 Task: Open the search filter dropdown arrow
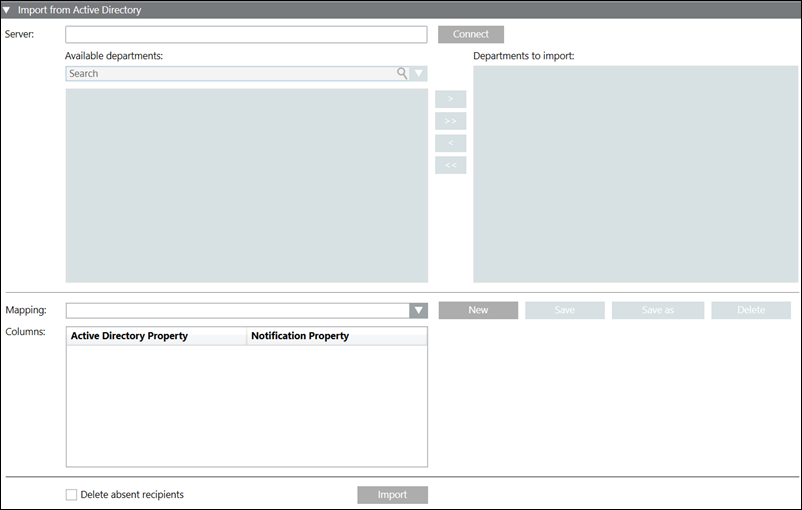tap(419, 73)
